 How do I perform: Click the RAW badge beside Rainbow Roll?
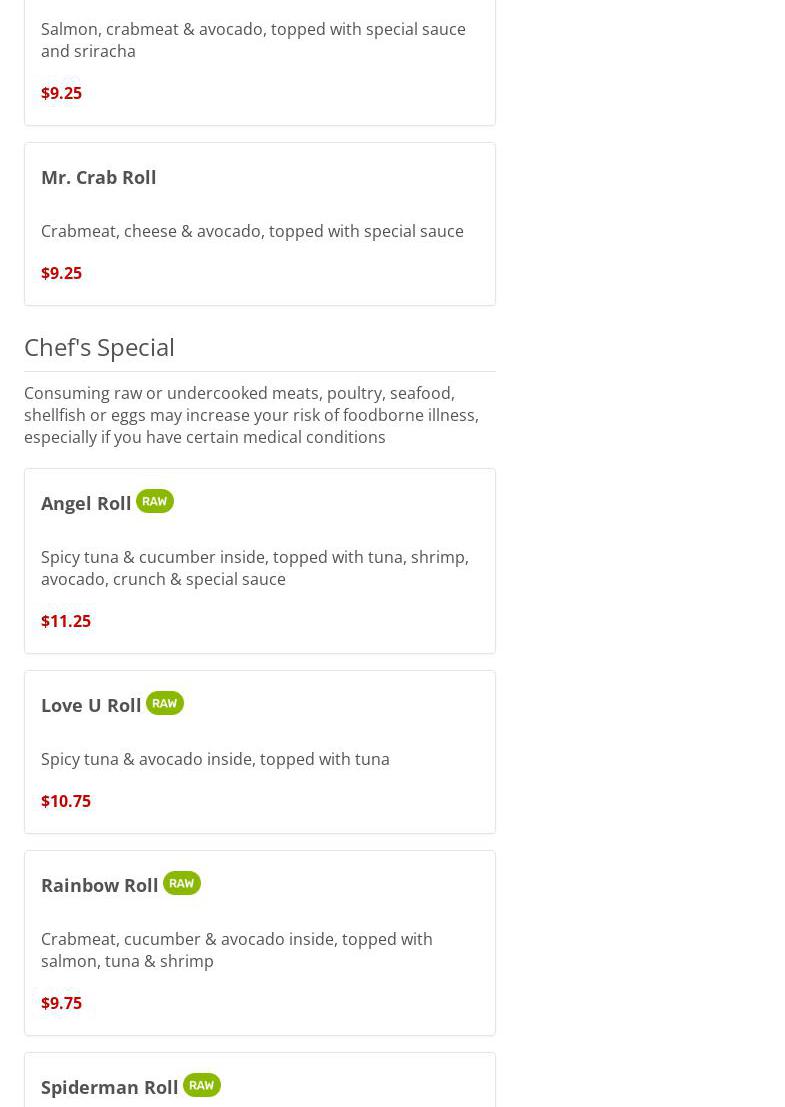click(x=181, y=883)
